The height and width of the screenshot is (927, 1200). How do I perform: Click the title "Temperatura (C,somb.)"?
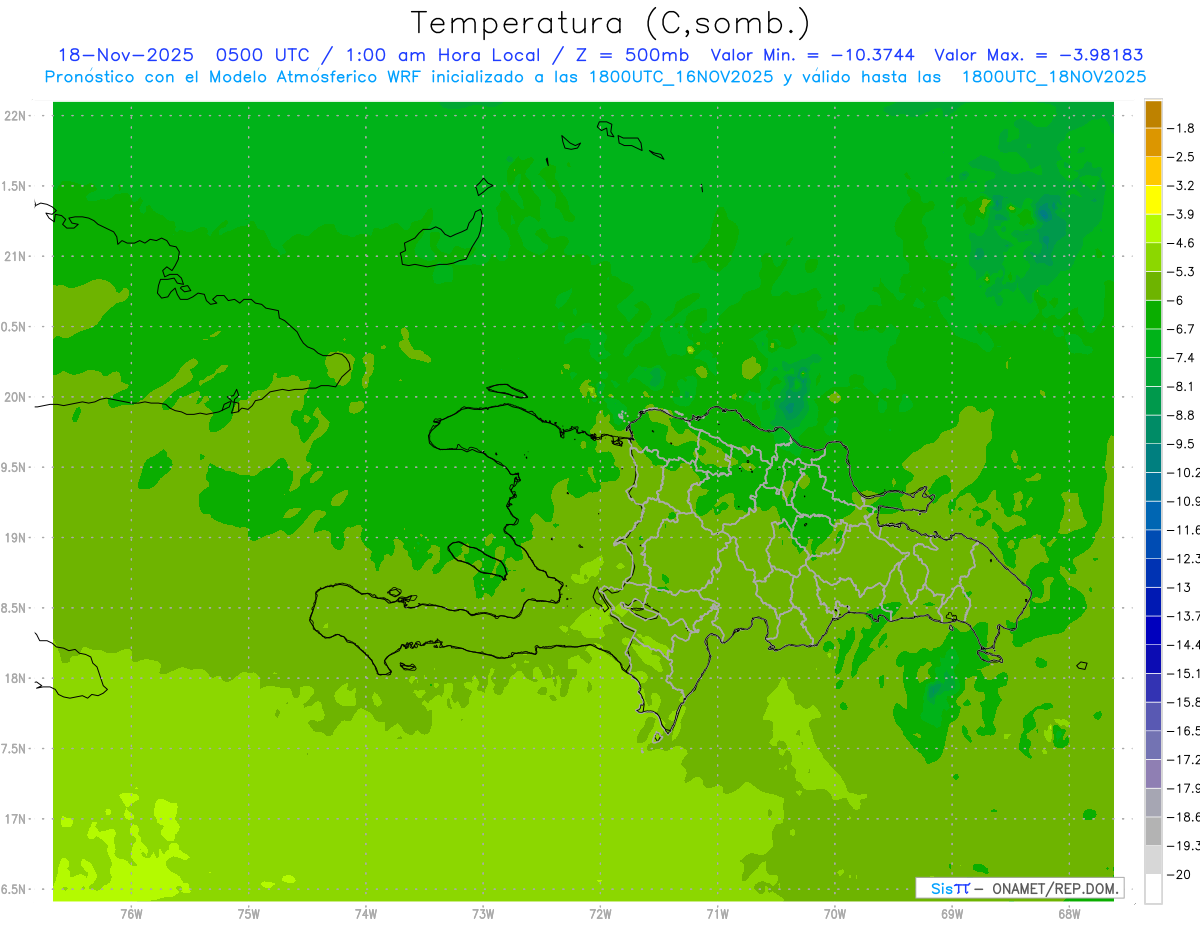click(x=610, y=23)
